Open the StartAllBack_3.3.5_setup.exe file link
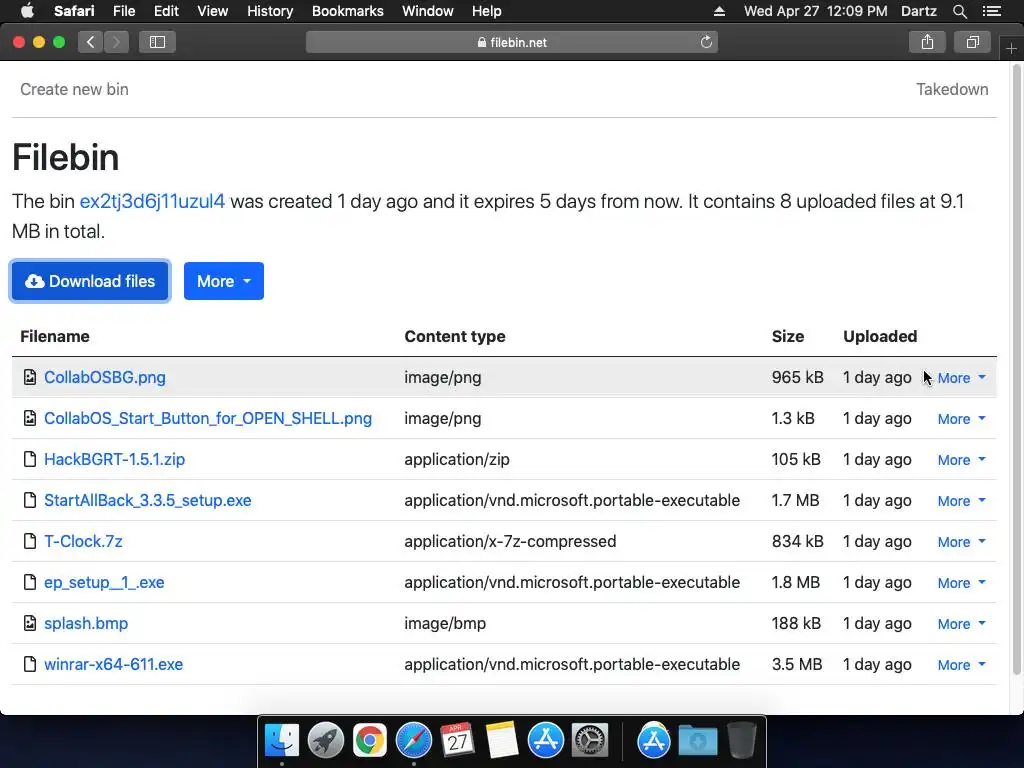This screenshot has width=1024, height=768. point(148,500)
